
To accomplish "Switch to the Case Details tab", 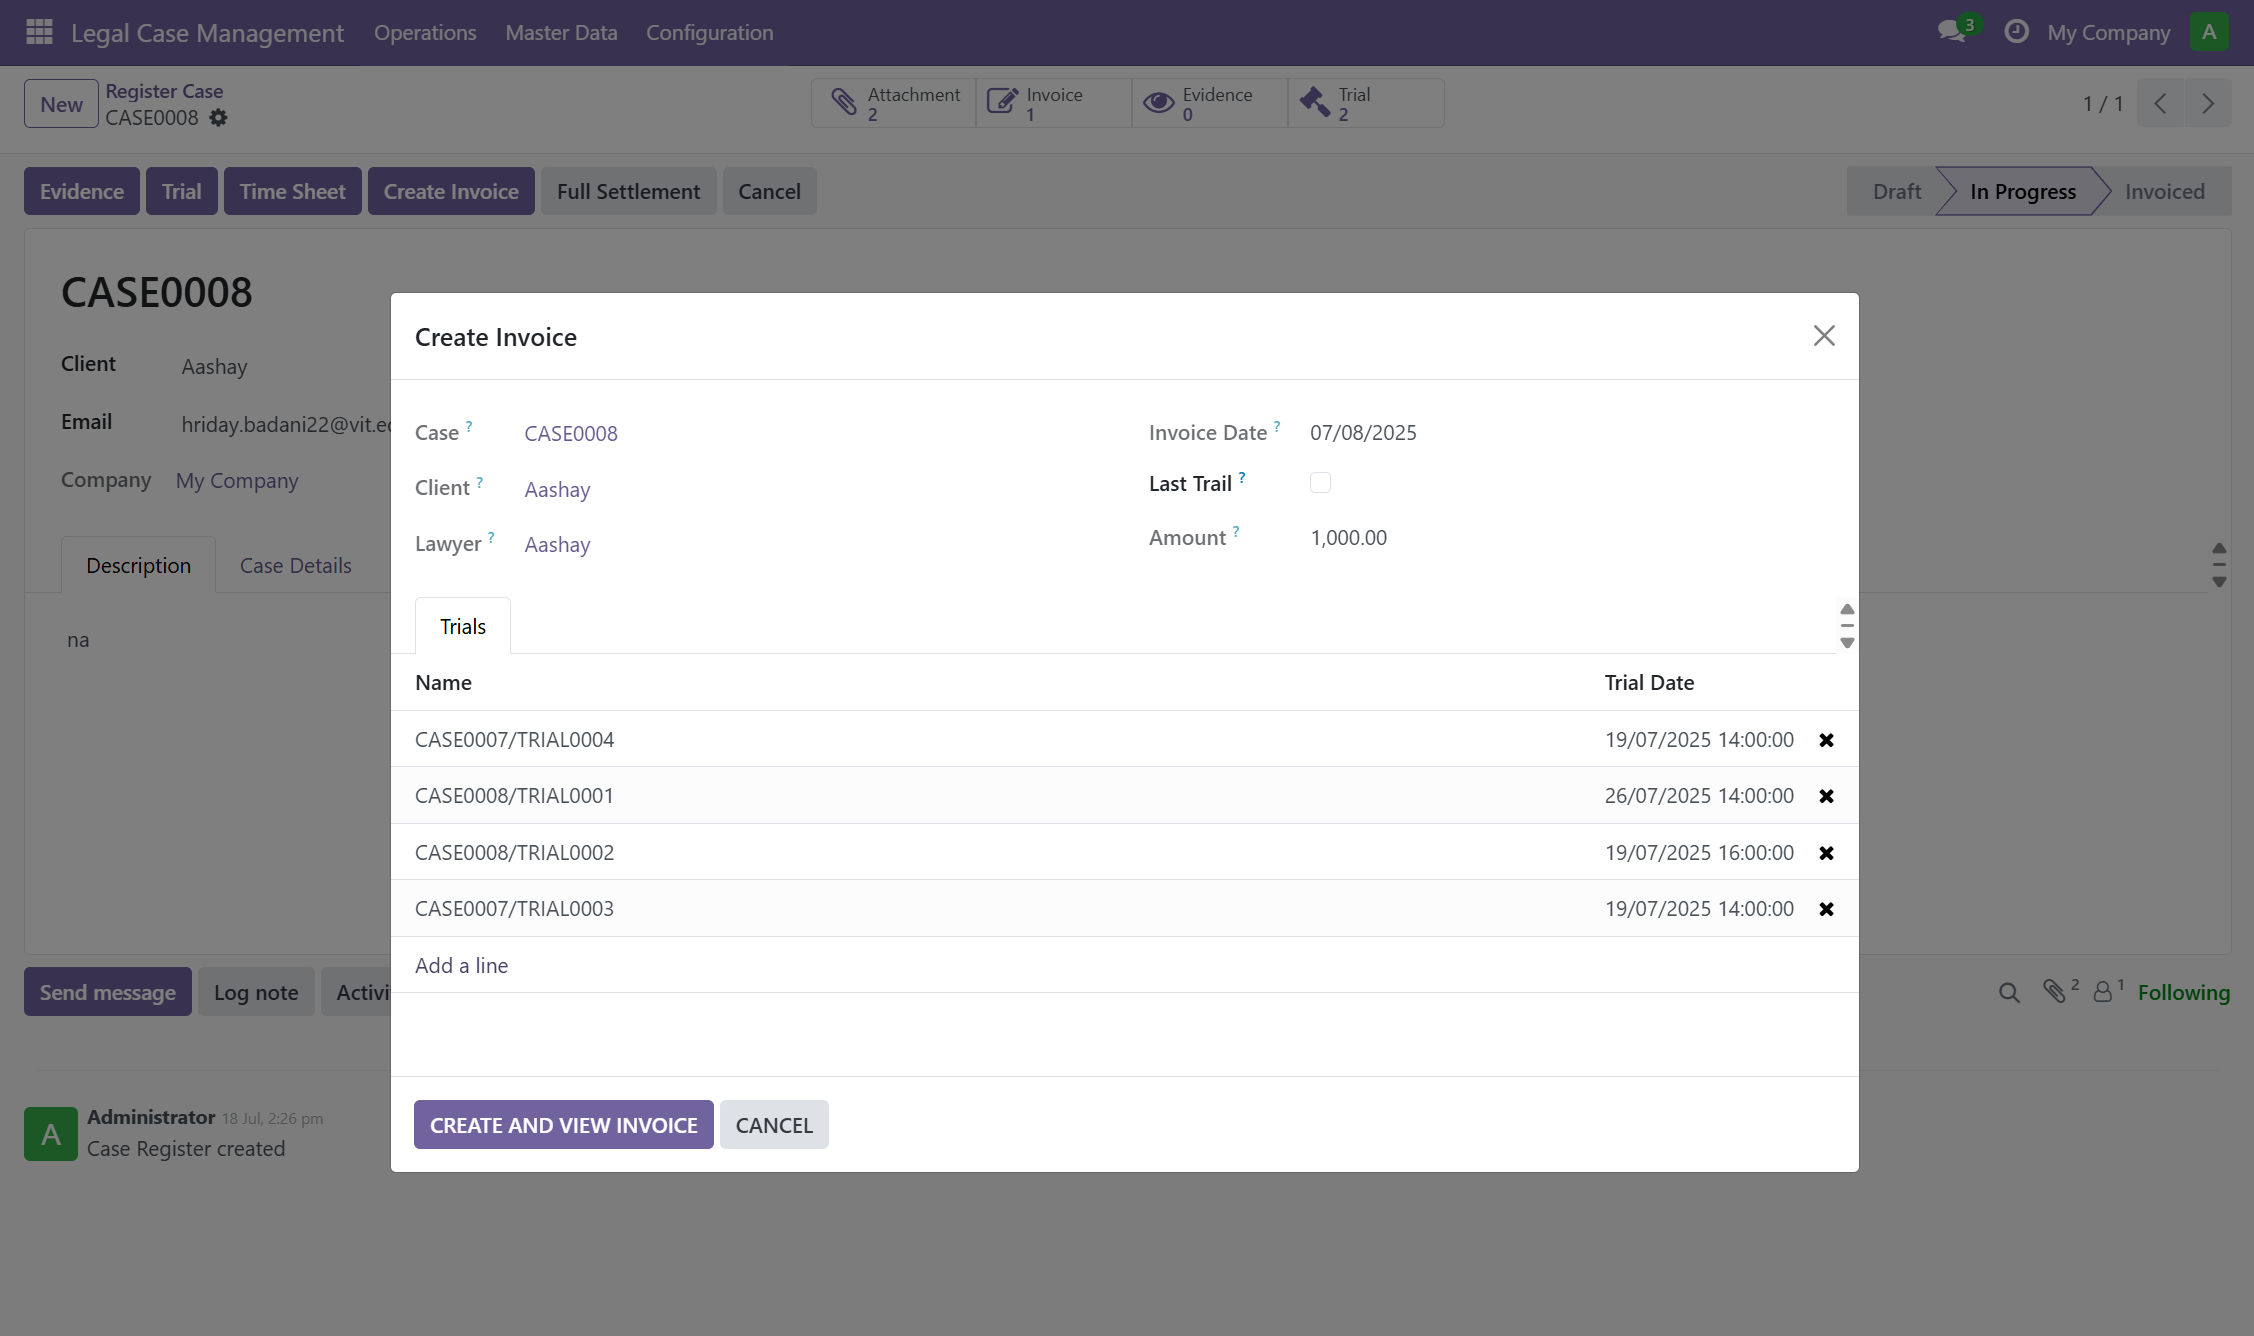I will pyautogui.click(x=295, y=565).
